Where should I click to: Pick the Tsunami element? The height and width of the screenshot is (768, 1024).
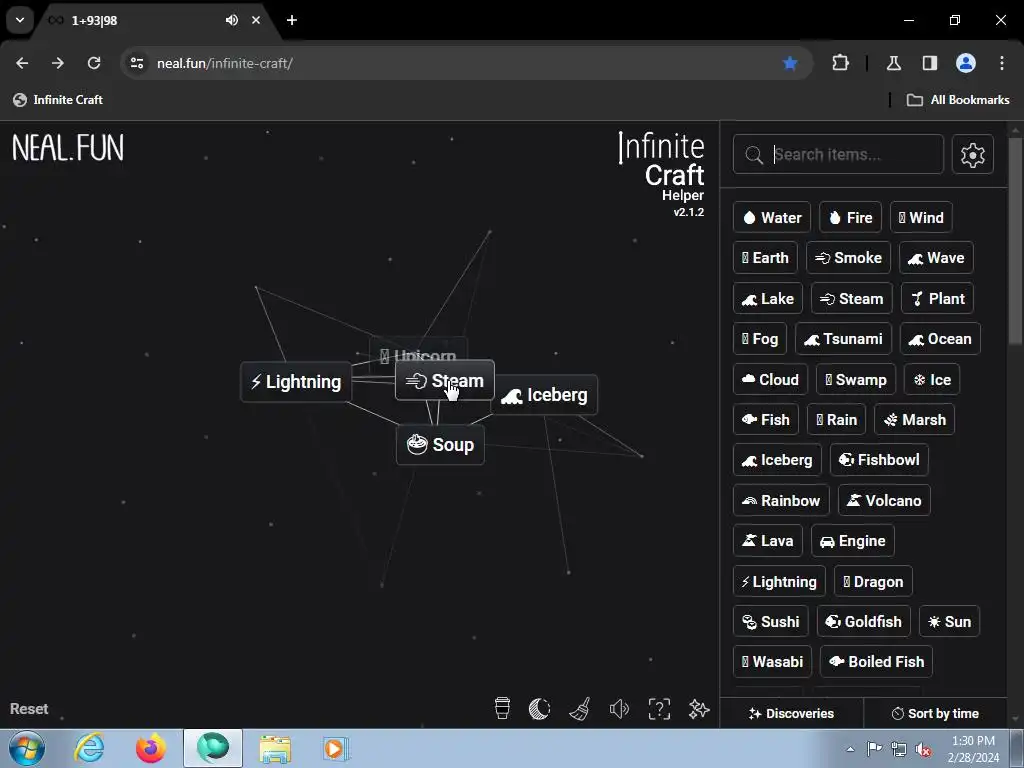pyautogui.click(x=843, y=339)
